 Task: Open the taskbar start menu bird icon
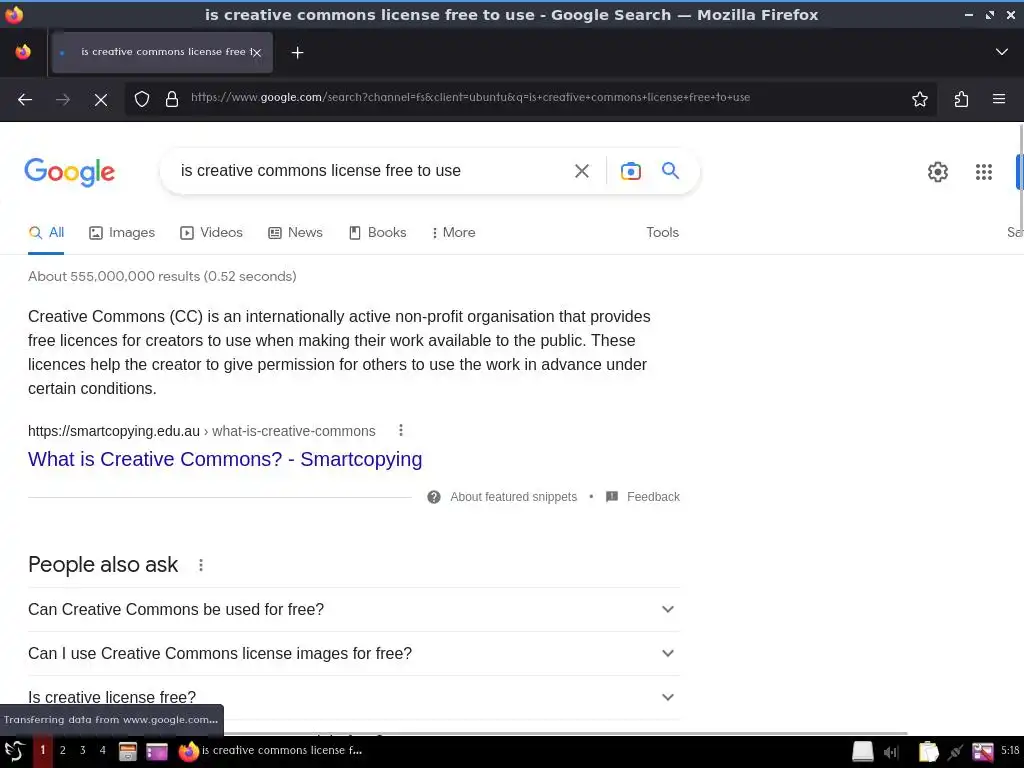tap(14, 751)
